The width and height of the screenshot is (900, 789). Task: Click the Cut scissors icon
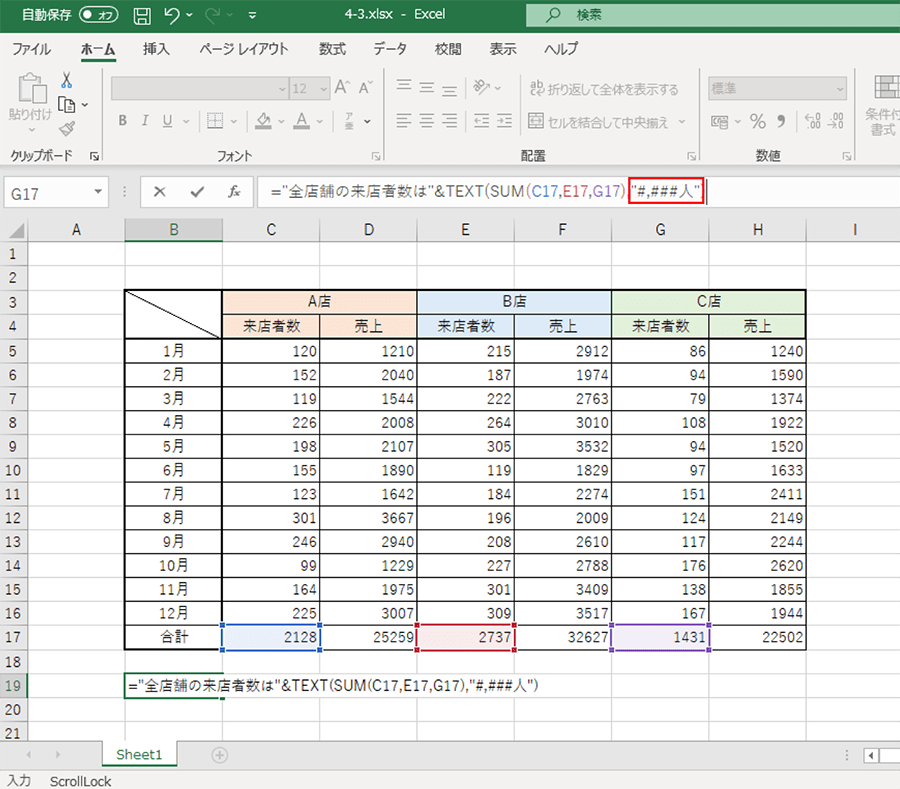click(x=67, y=80)
